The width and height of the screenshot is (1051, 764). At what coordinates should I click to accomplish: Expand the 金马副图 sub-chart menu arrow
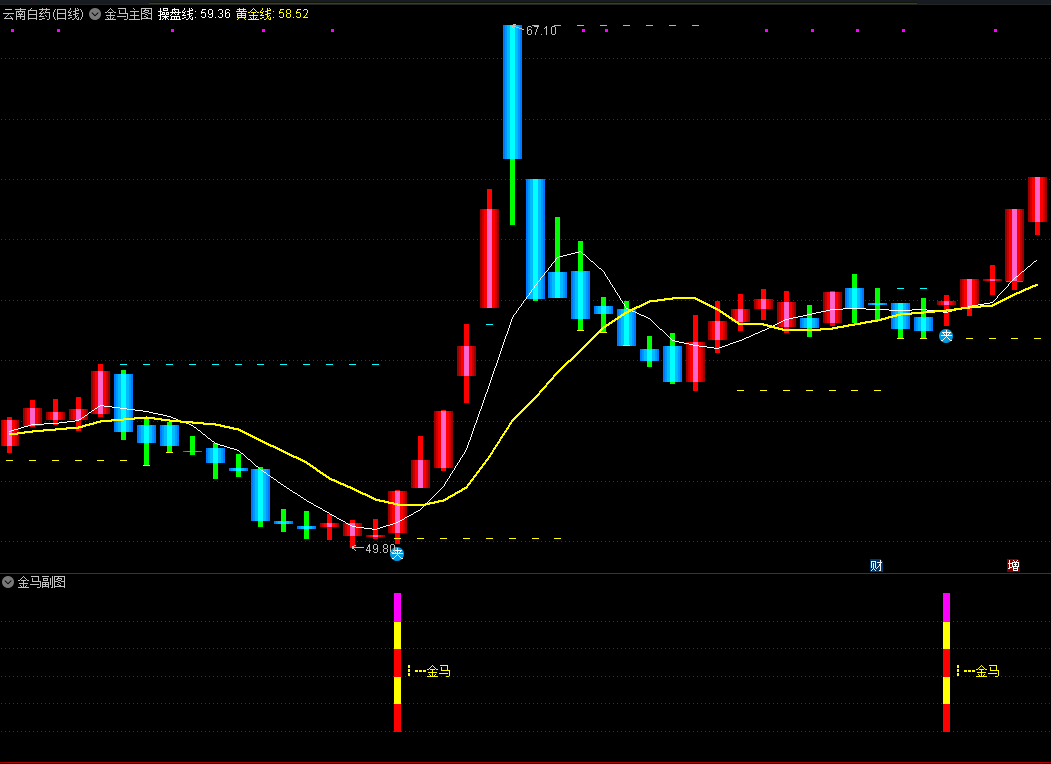tap(8, 582)
